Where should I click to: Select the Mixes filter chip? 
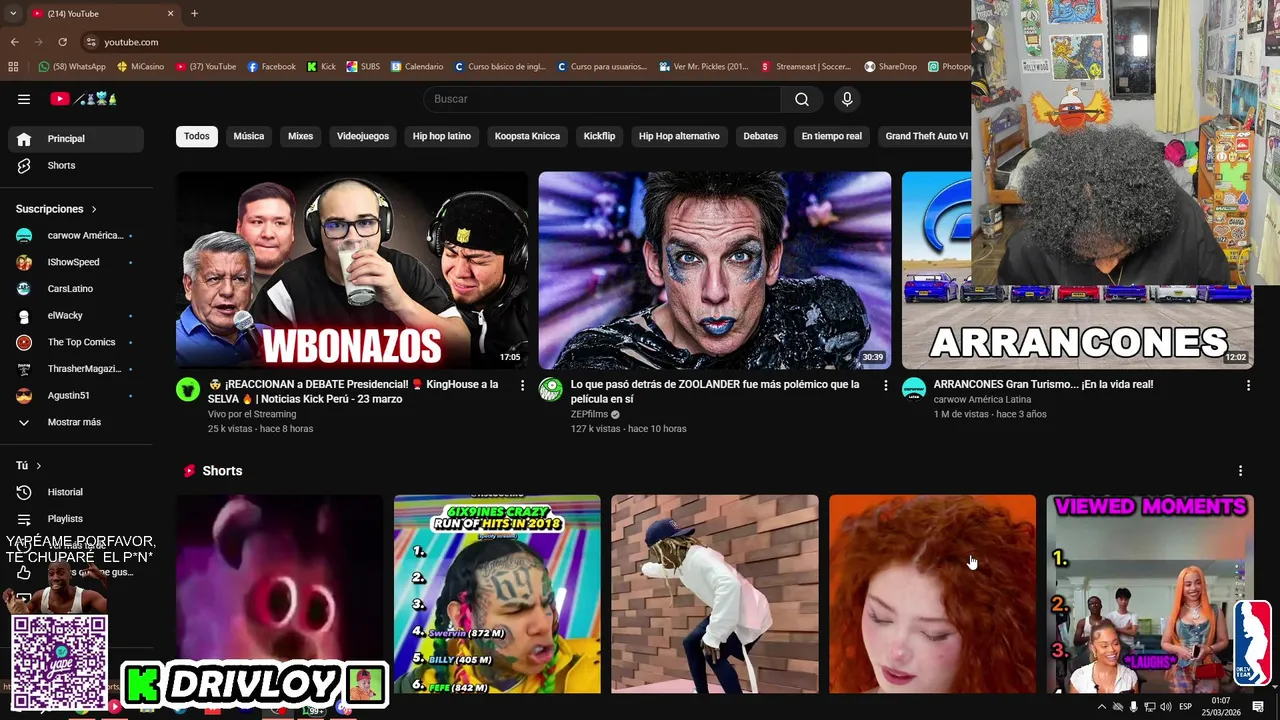(301, 136)
